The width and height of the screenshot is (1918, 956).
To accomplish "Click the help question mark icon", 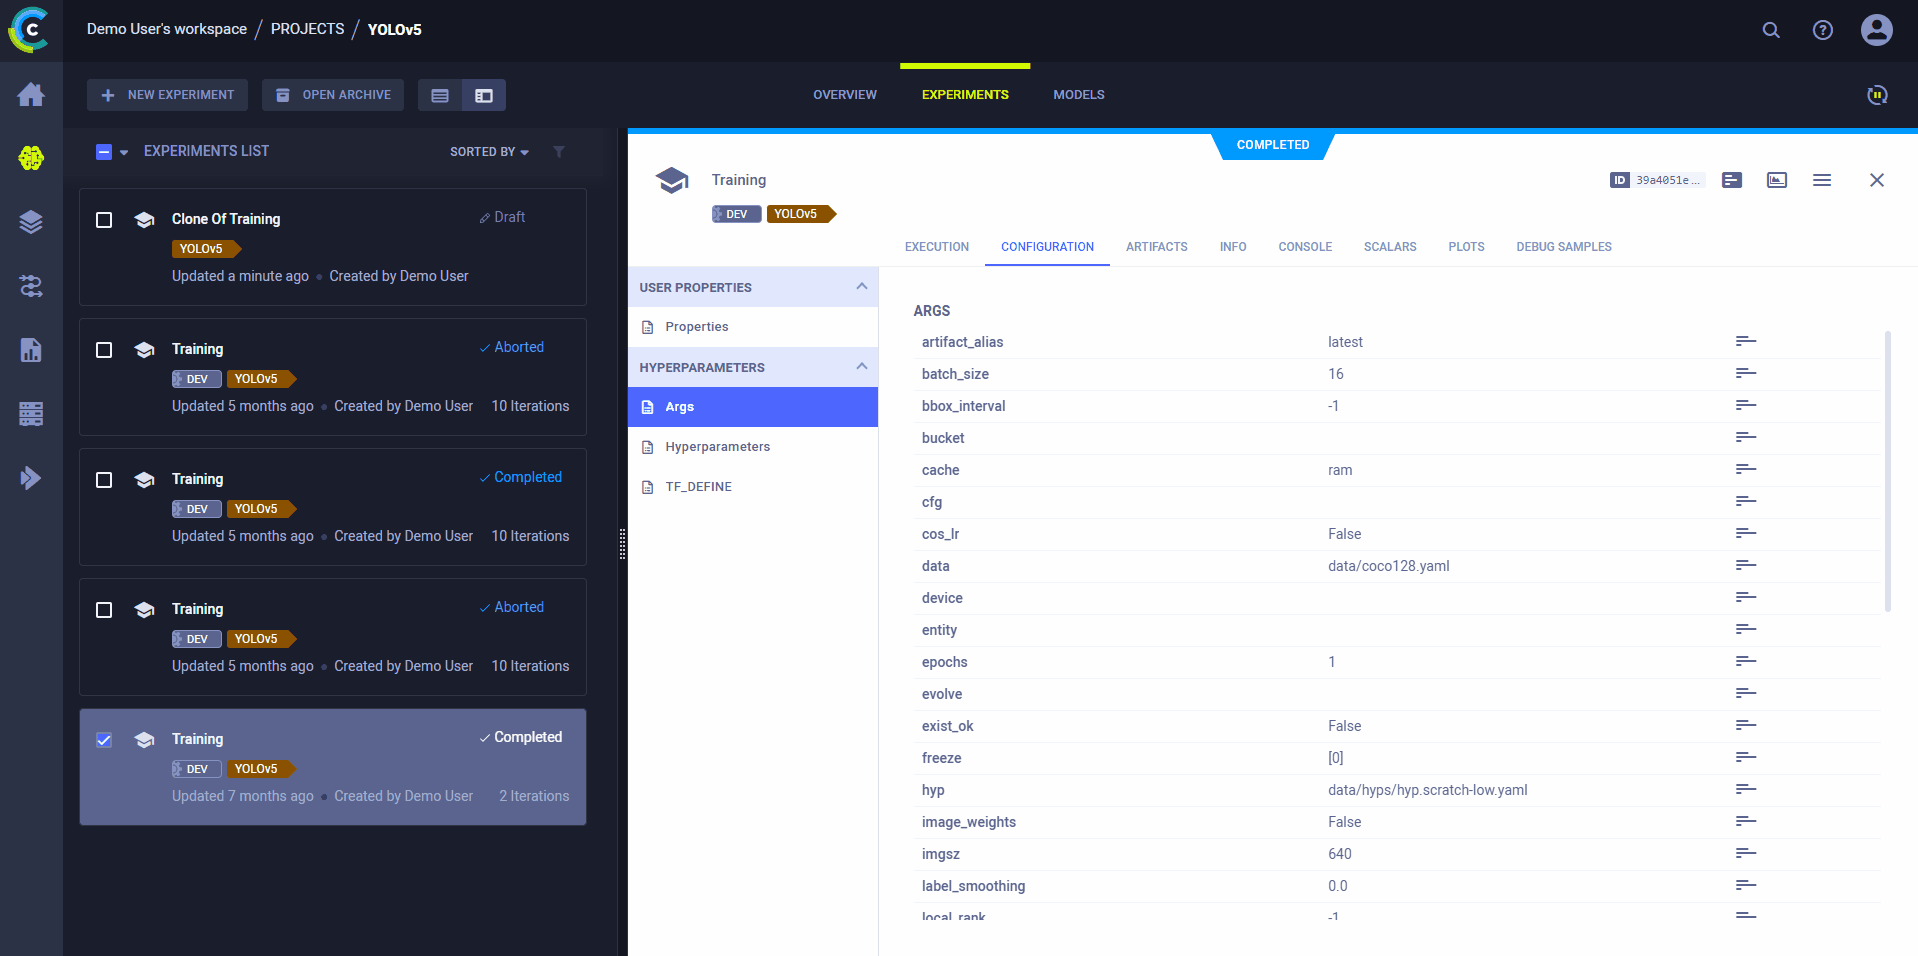I will click(x=1822, y=30).
